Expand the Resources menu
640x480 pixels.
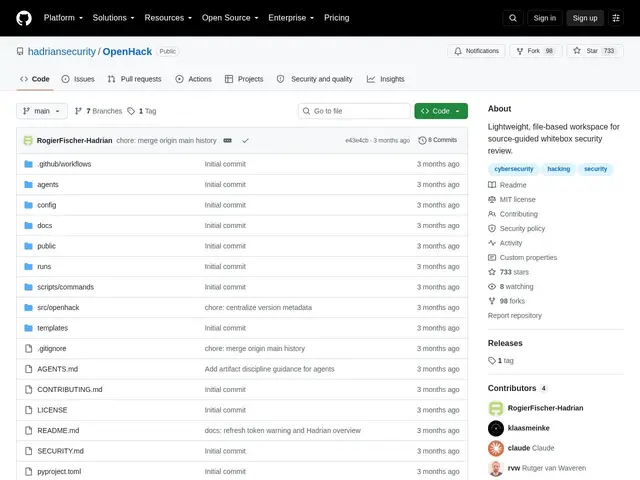point(168,18)
